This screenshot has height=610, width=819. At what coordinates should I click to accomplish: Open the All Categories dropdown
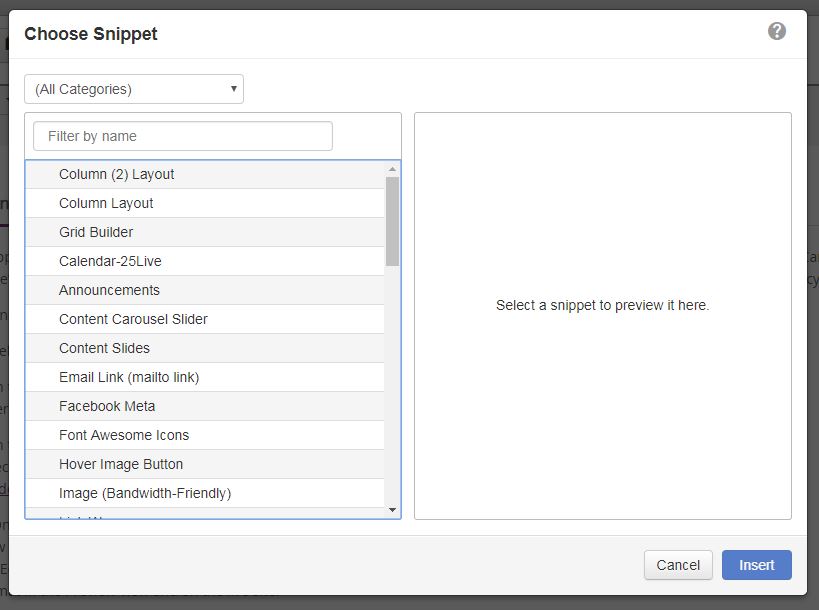134,89
